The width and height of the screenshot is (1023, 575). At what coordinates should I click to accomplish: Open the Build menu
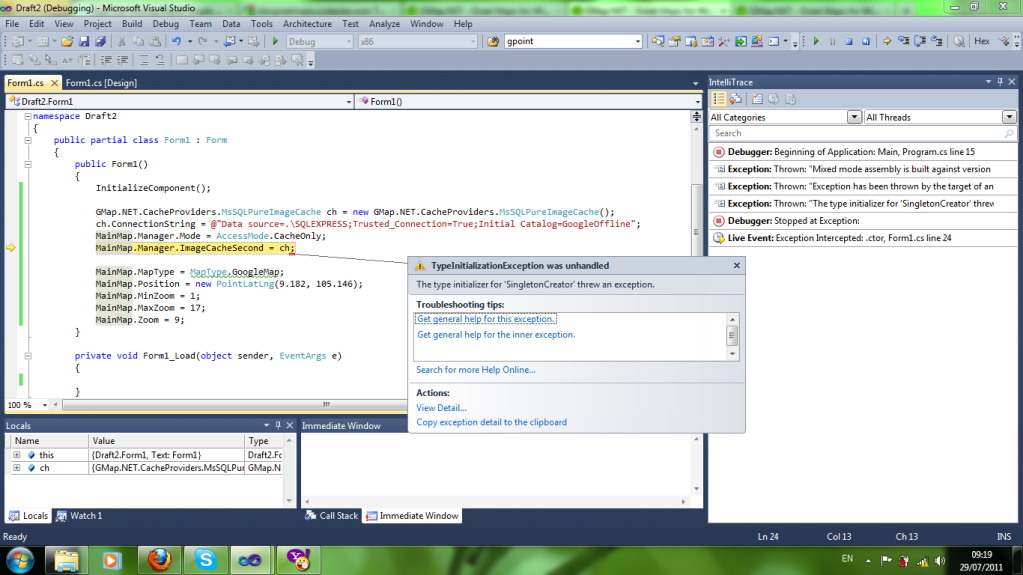tap(132, 23)
